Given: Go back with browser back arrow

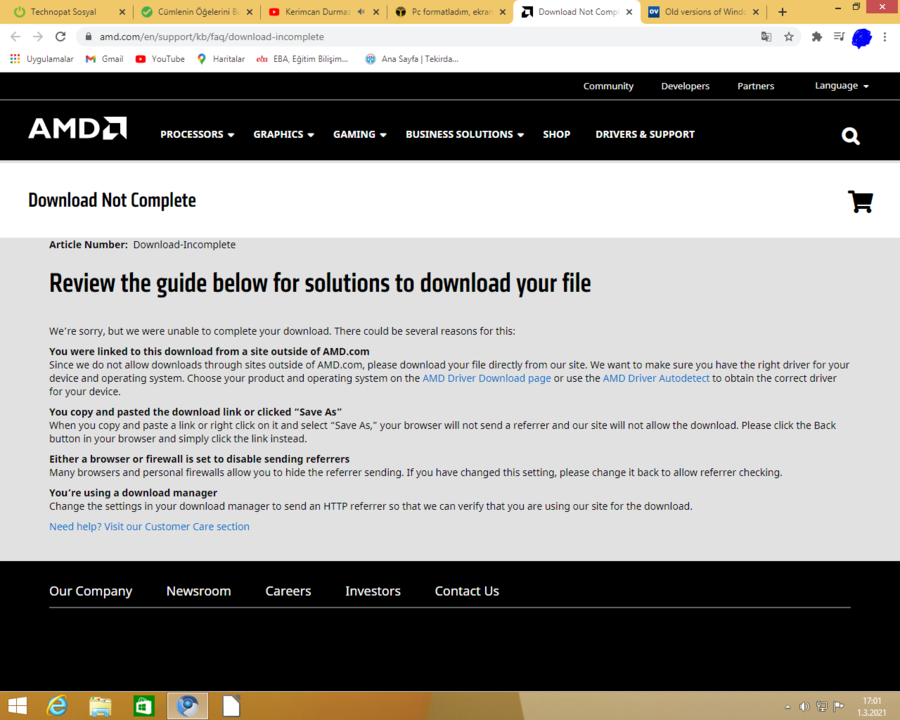Looking at the screenshot, I should click(15, 37).
